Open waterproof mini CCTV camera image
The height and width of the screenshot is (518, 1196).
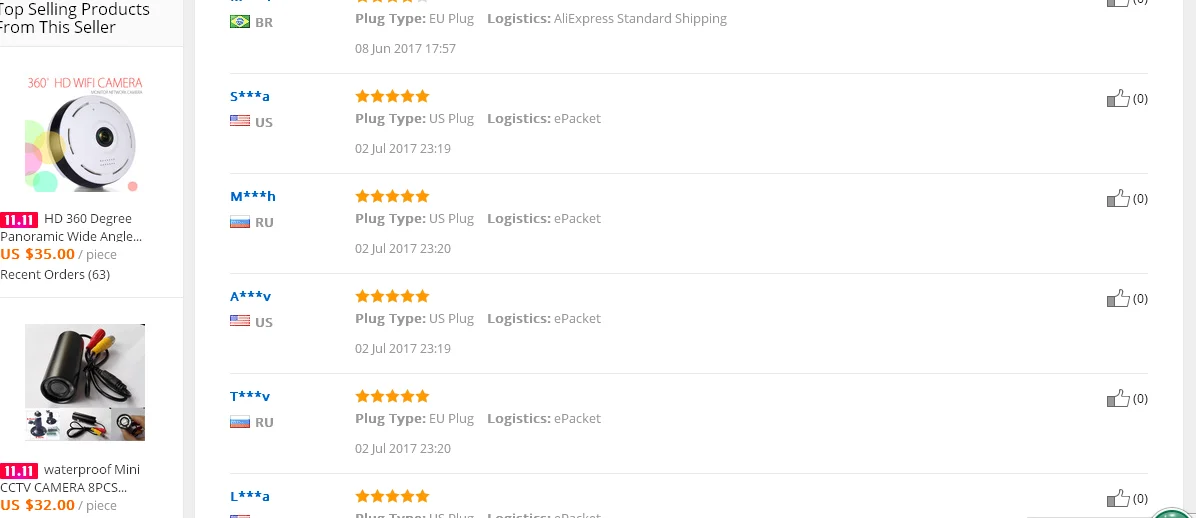click(85, 382)
